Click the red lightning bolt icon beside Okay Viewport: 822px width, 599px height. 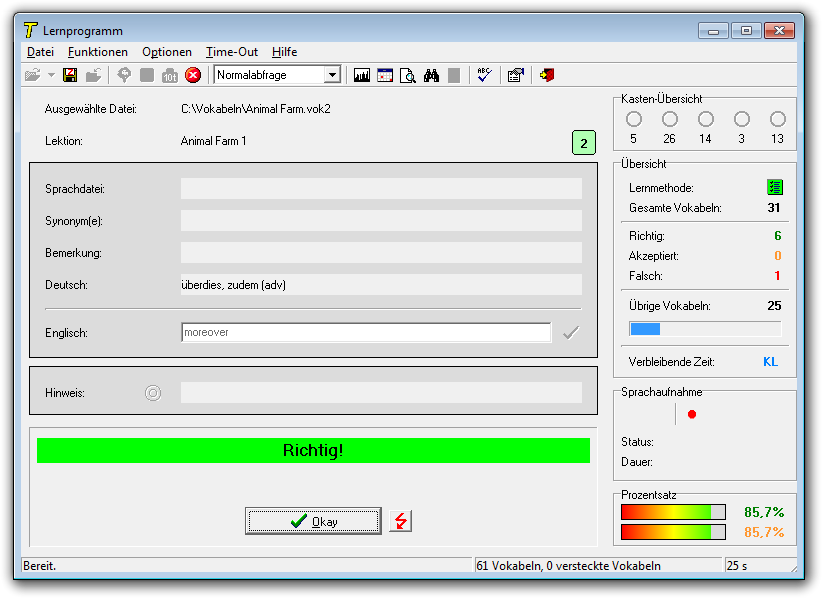coord(400,521)
